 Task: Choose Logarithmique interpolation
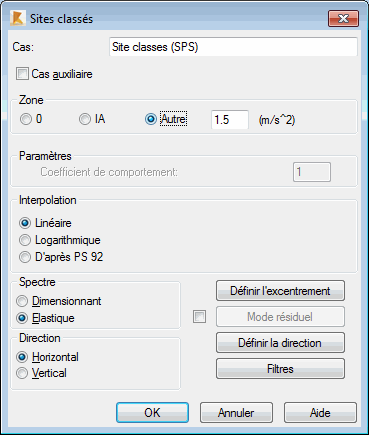click(x=25, y=240)
